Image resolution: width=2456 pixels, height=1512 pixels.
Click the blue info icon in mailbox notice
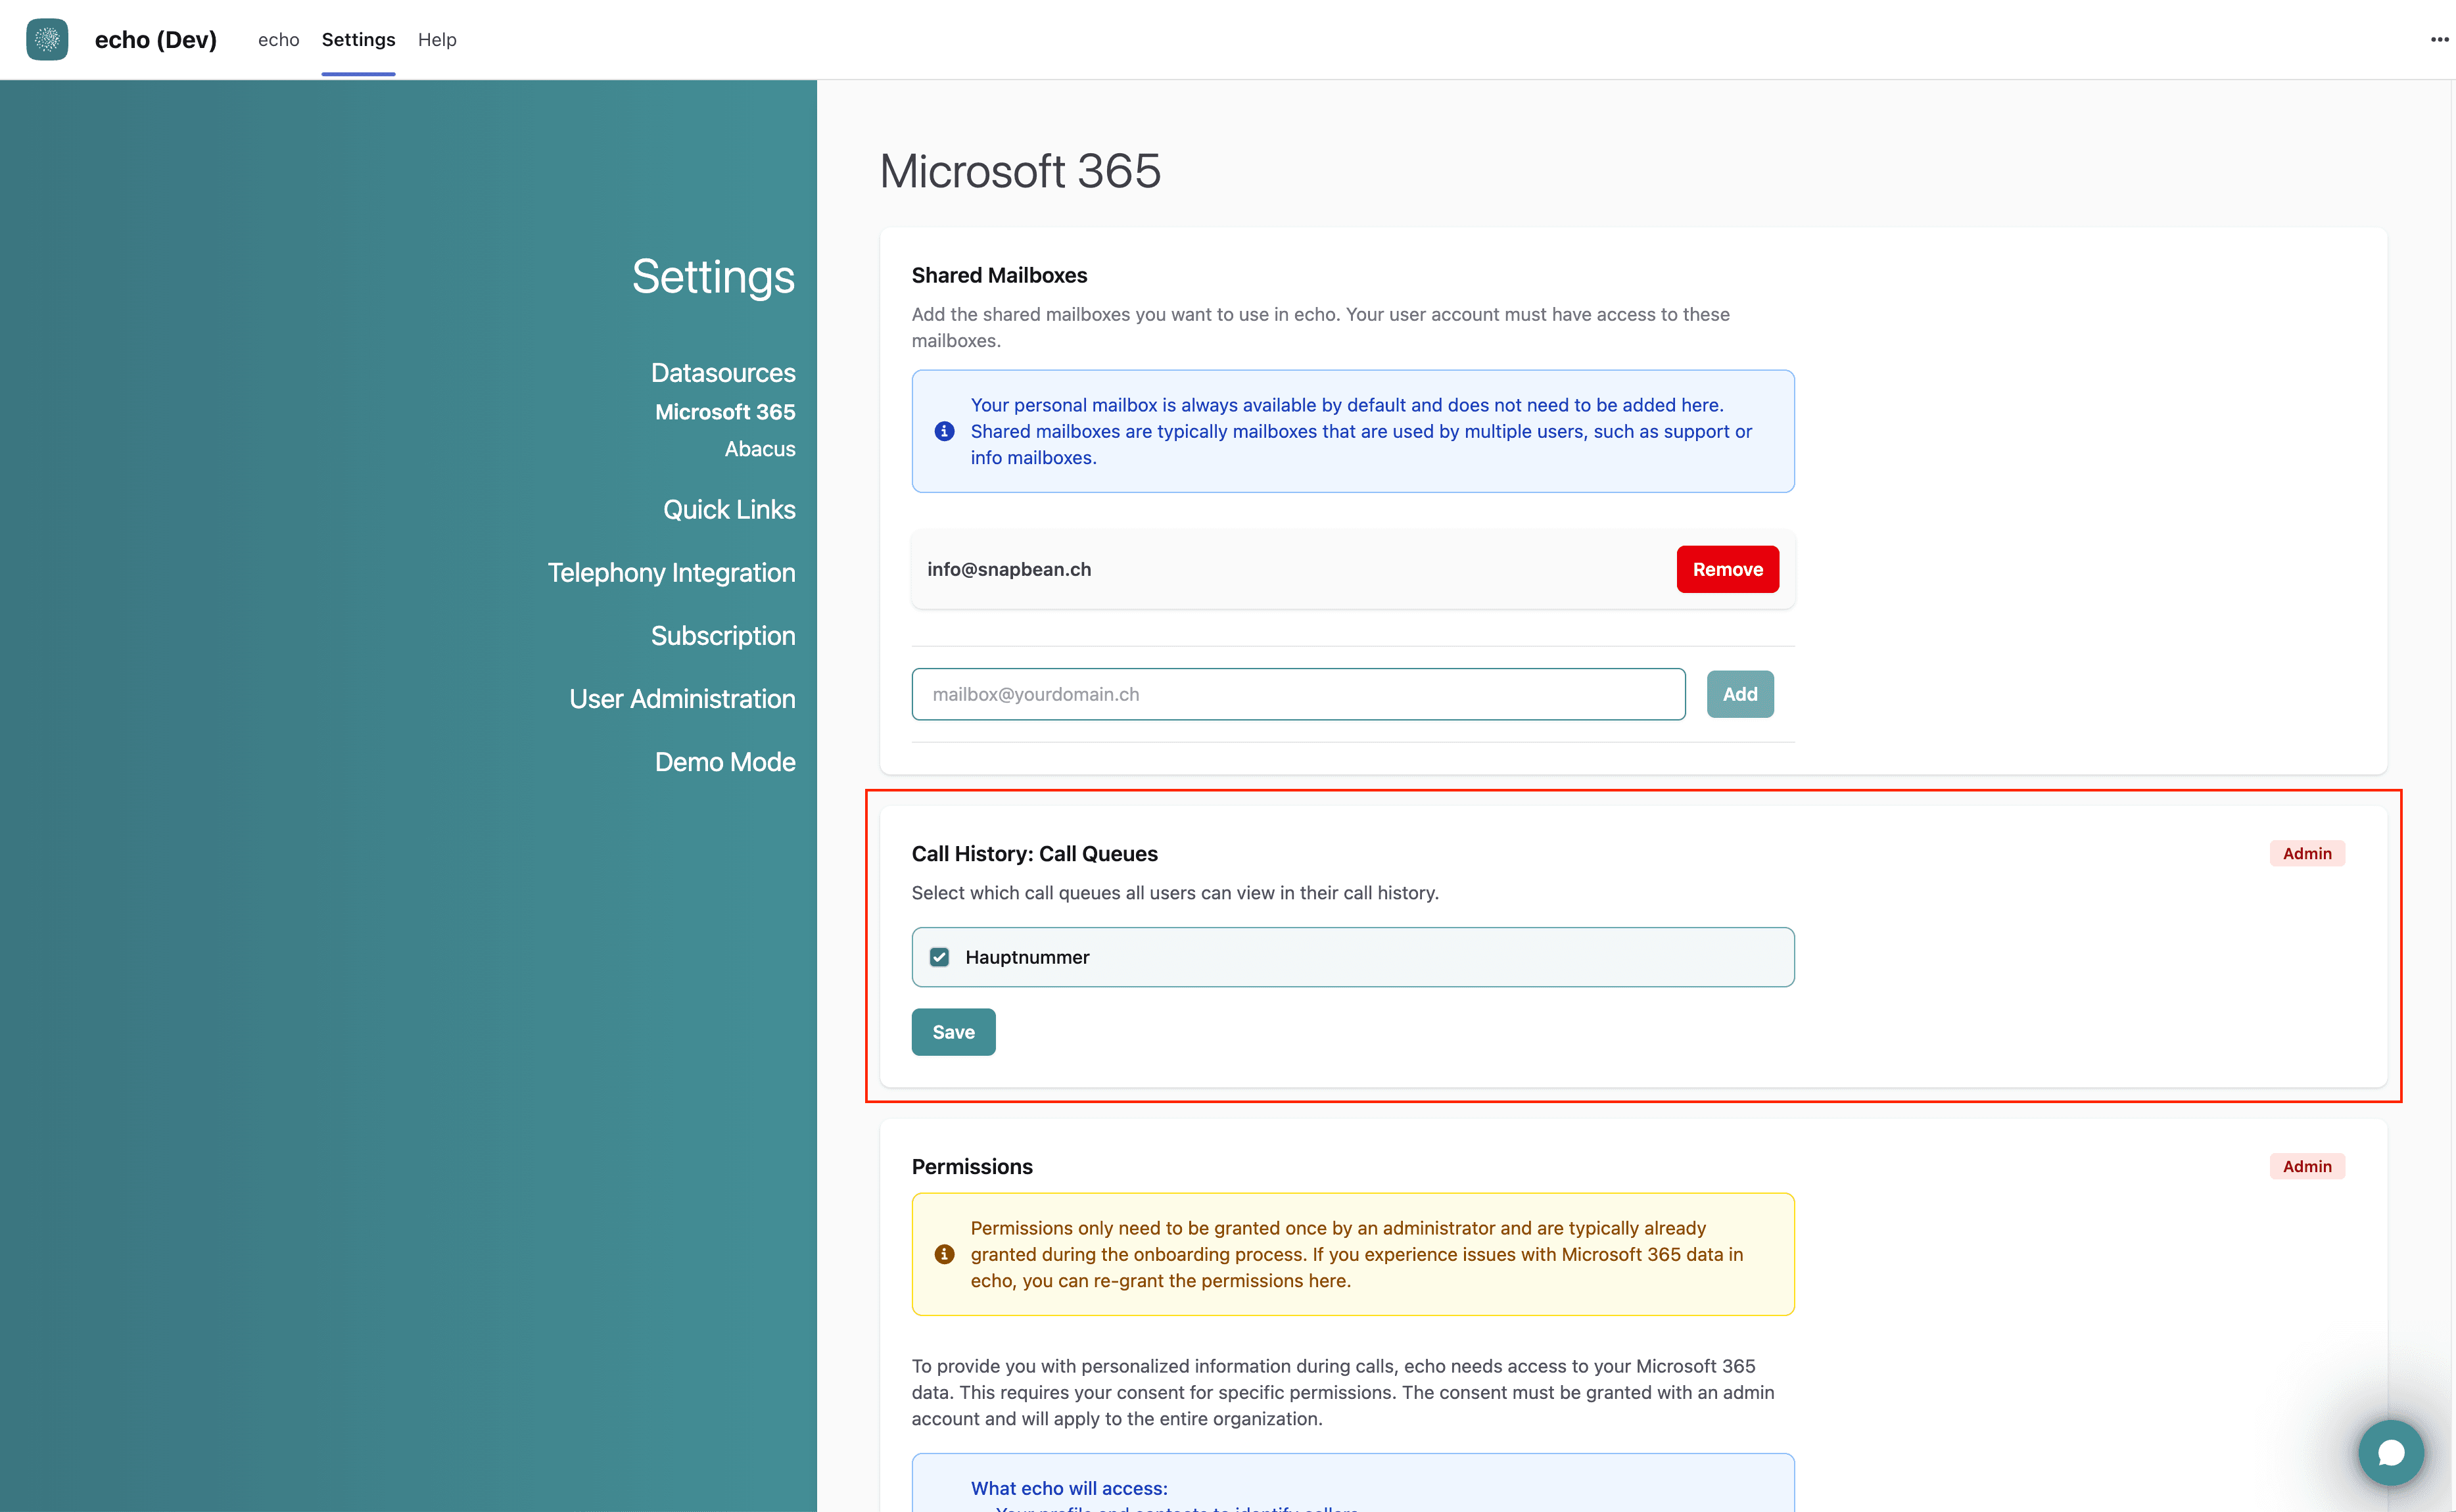[944, 431]
